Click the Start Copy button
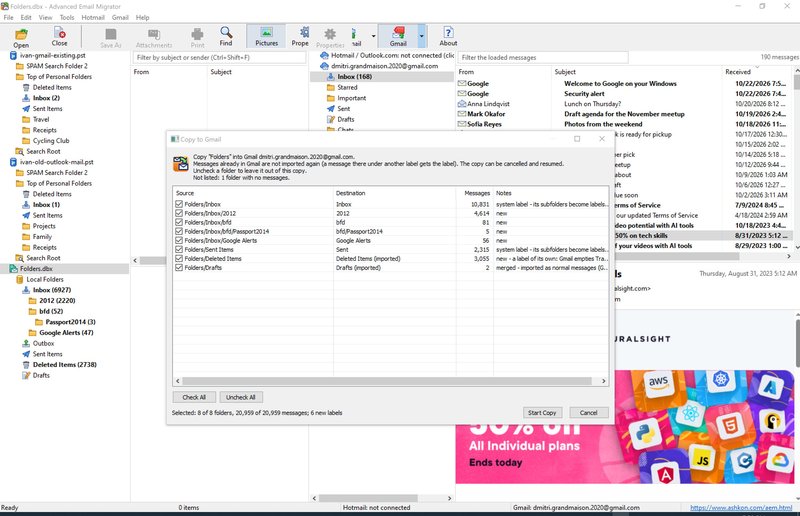The width and height of the screenshot is (800, 516). pos(542,412)
